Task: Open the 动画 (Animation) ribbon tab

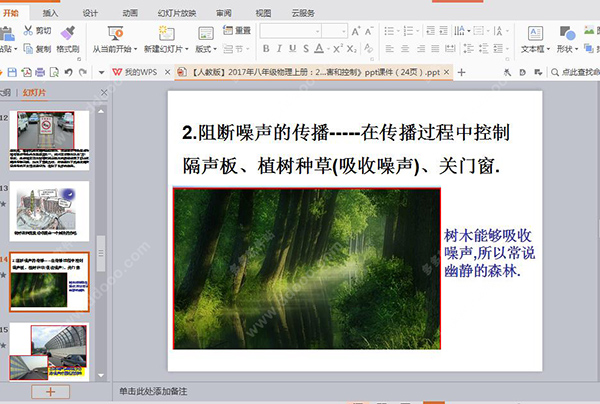Action: point(130,13)
